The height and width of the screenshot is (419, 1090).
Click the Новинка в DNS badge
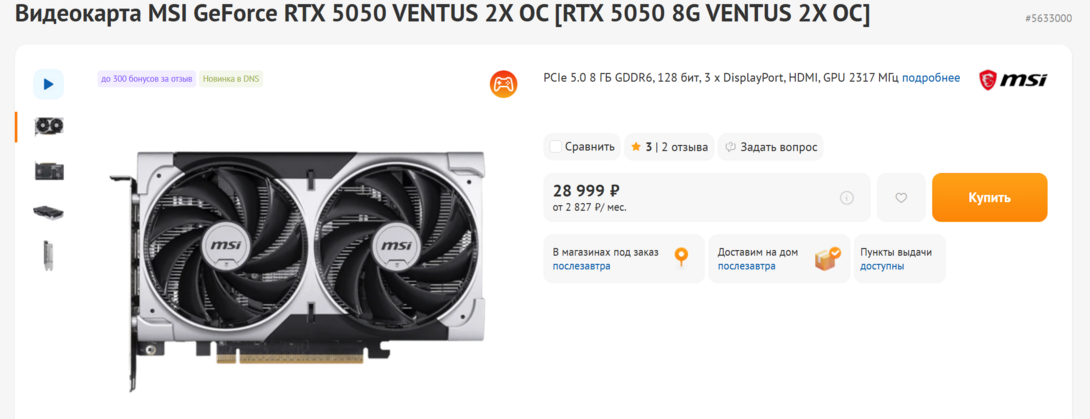[231, 79]
